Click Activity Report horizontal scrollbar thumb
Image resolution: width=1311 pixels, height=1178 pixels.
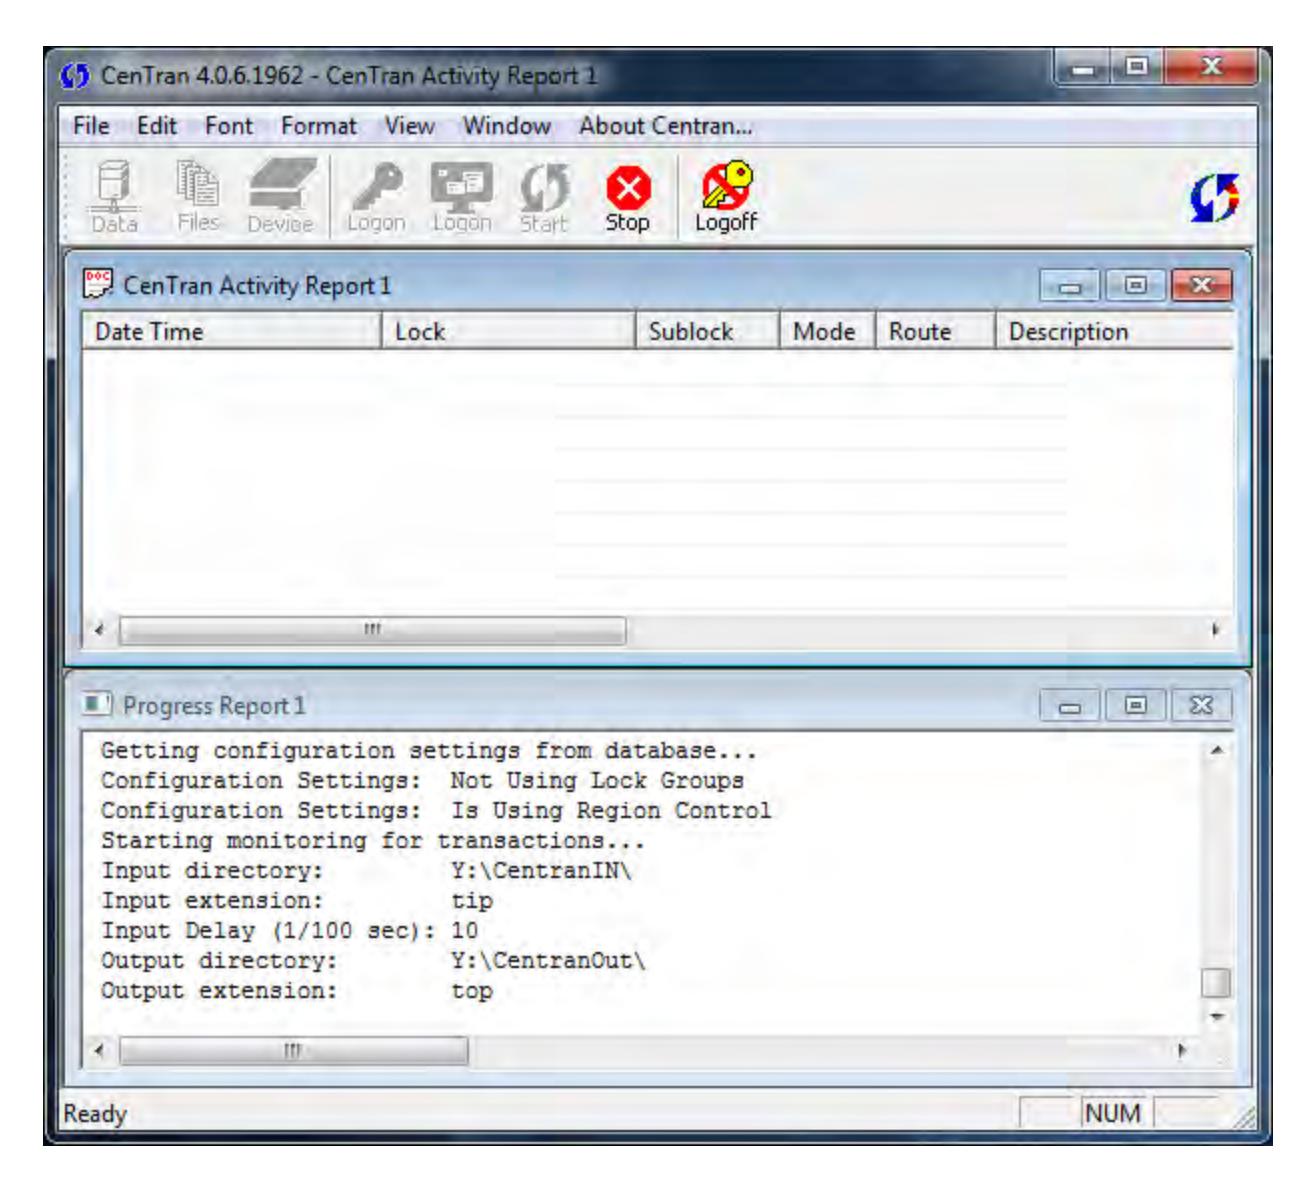(372, 630)
